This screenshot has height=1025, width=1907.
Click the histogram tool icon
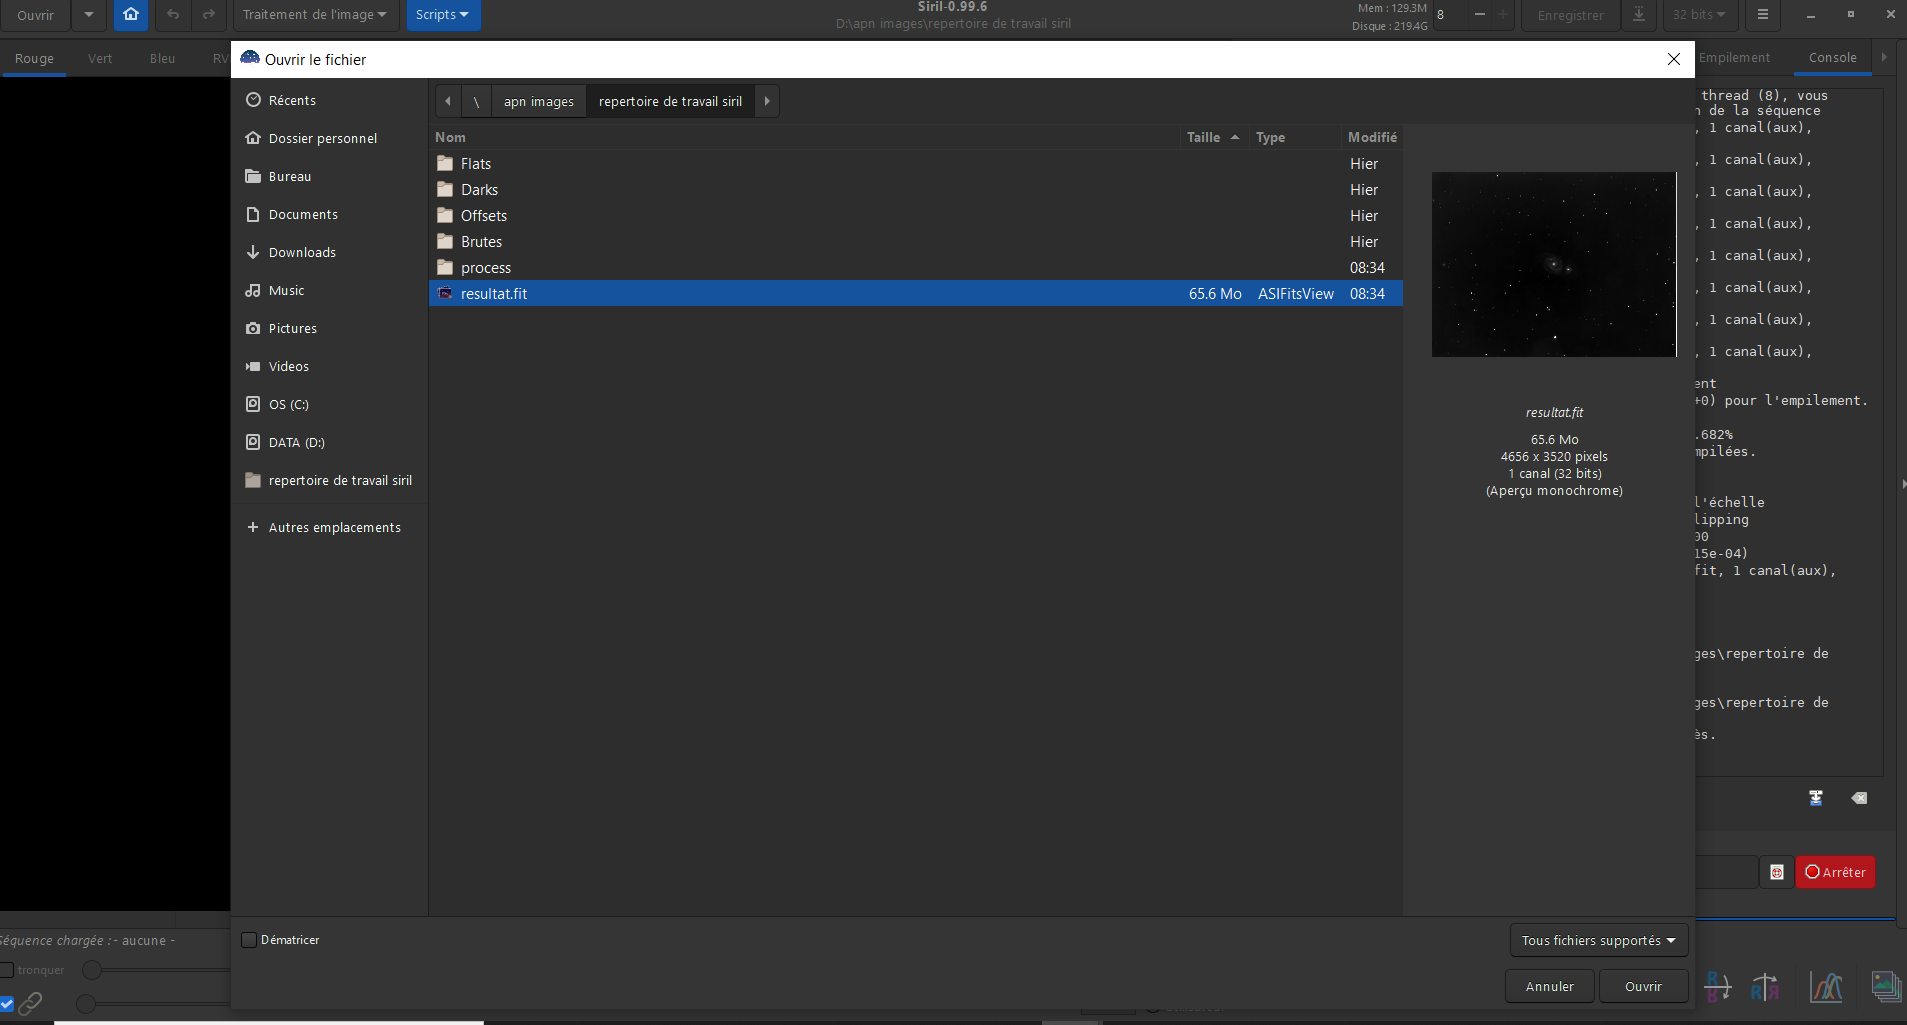[1826, 987]
